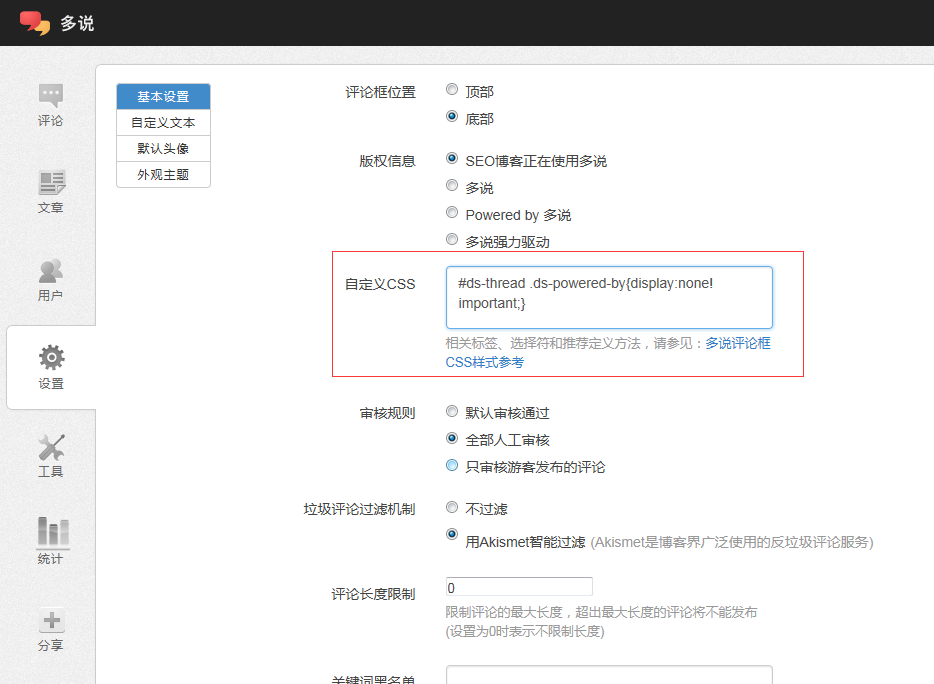934x684 pixels.
Task: Click the 评论长度限制 label
Action: coord(373,594)
